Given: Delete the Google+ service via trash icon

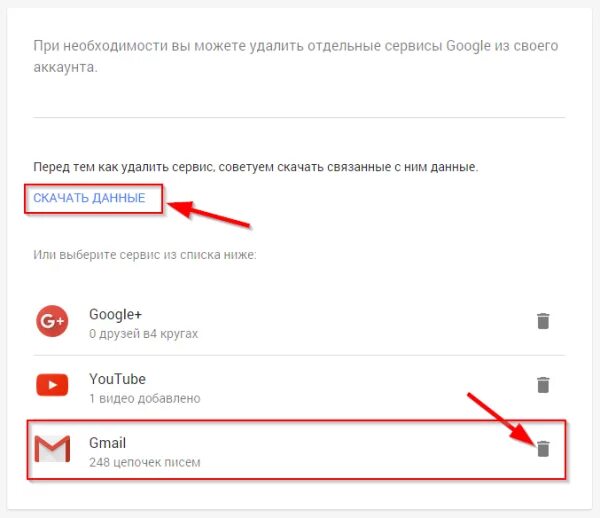Looking at the screenshot, I should click(543, 321).
